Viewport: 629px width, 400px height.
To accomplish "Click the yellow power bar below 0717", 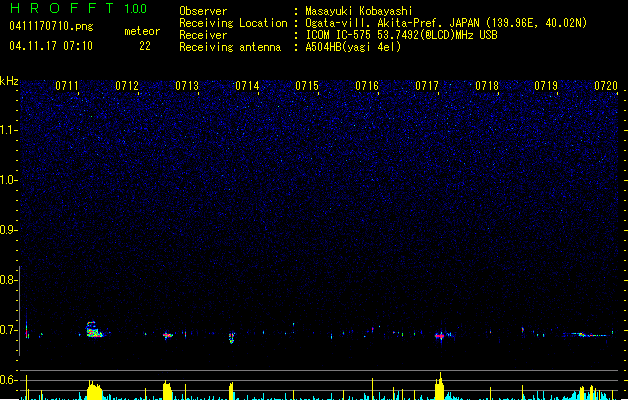I will point(440,386).
